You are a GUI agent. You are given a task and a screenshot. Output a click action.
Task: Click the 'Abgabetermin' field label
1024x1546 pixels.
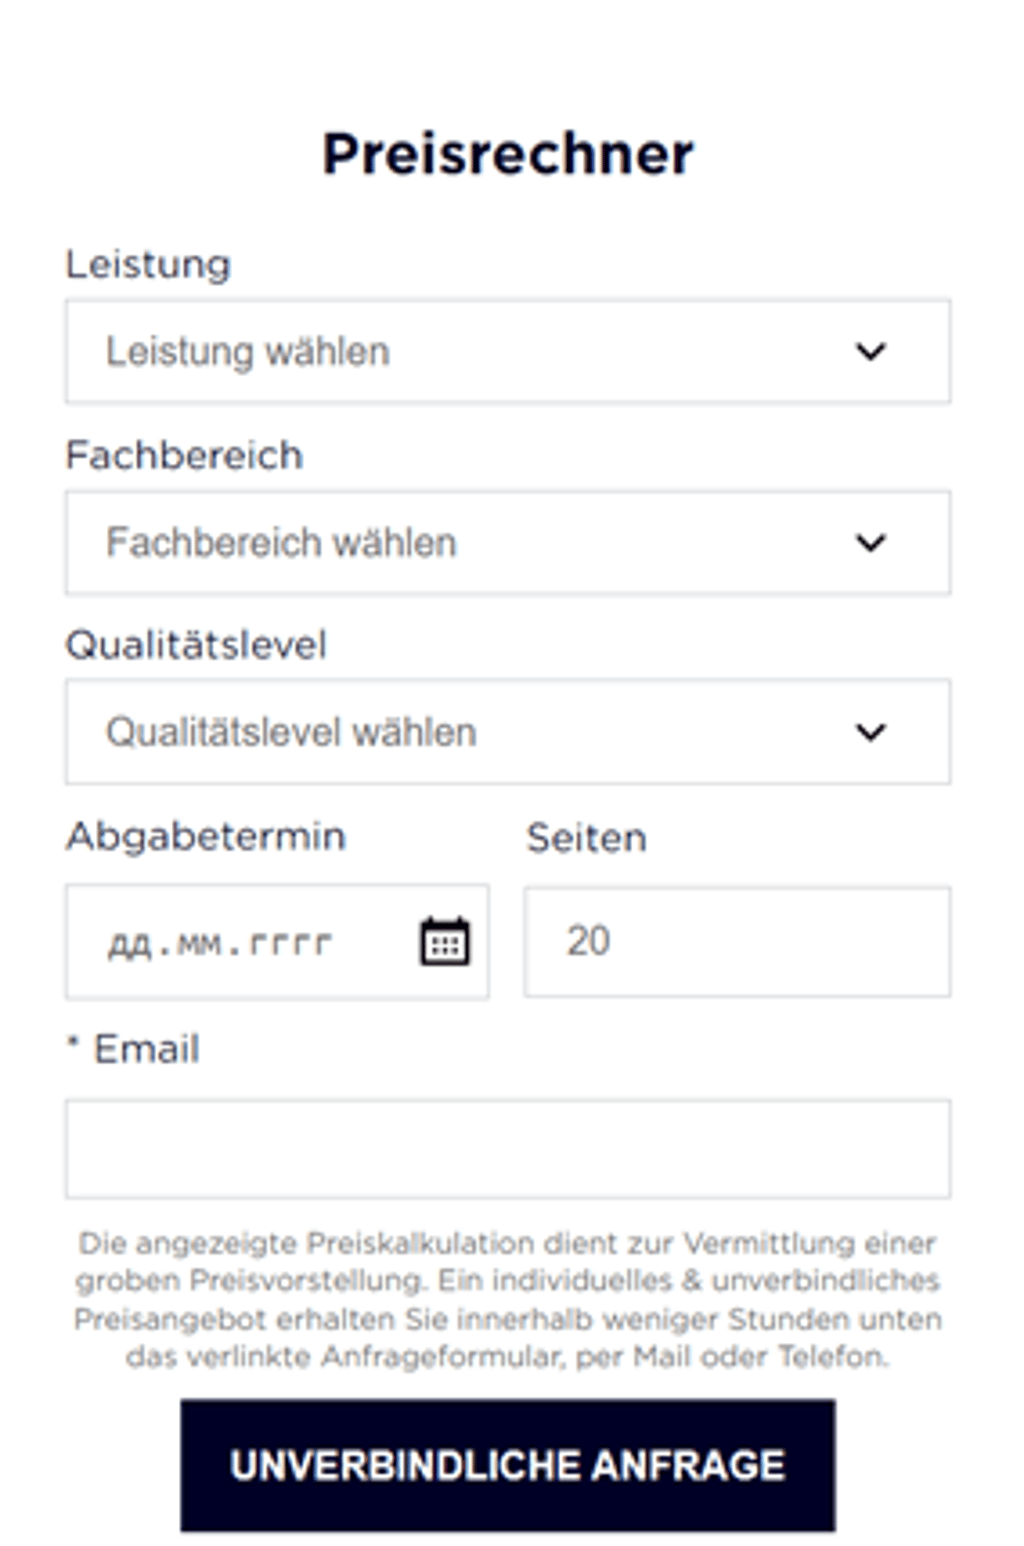206,836
